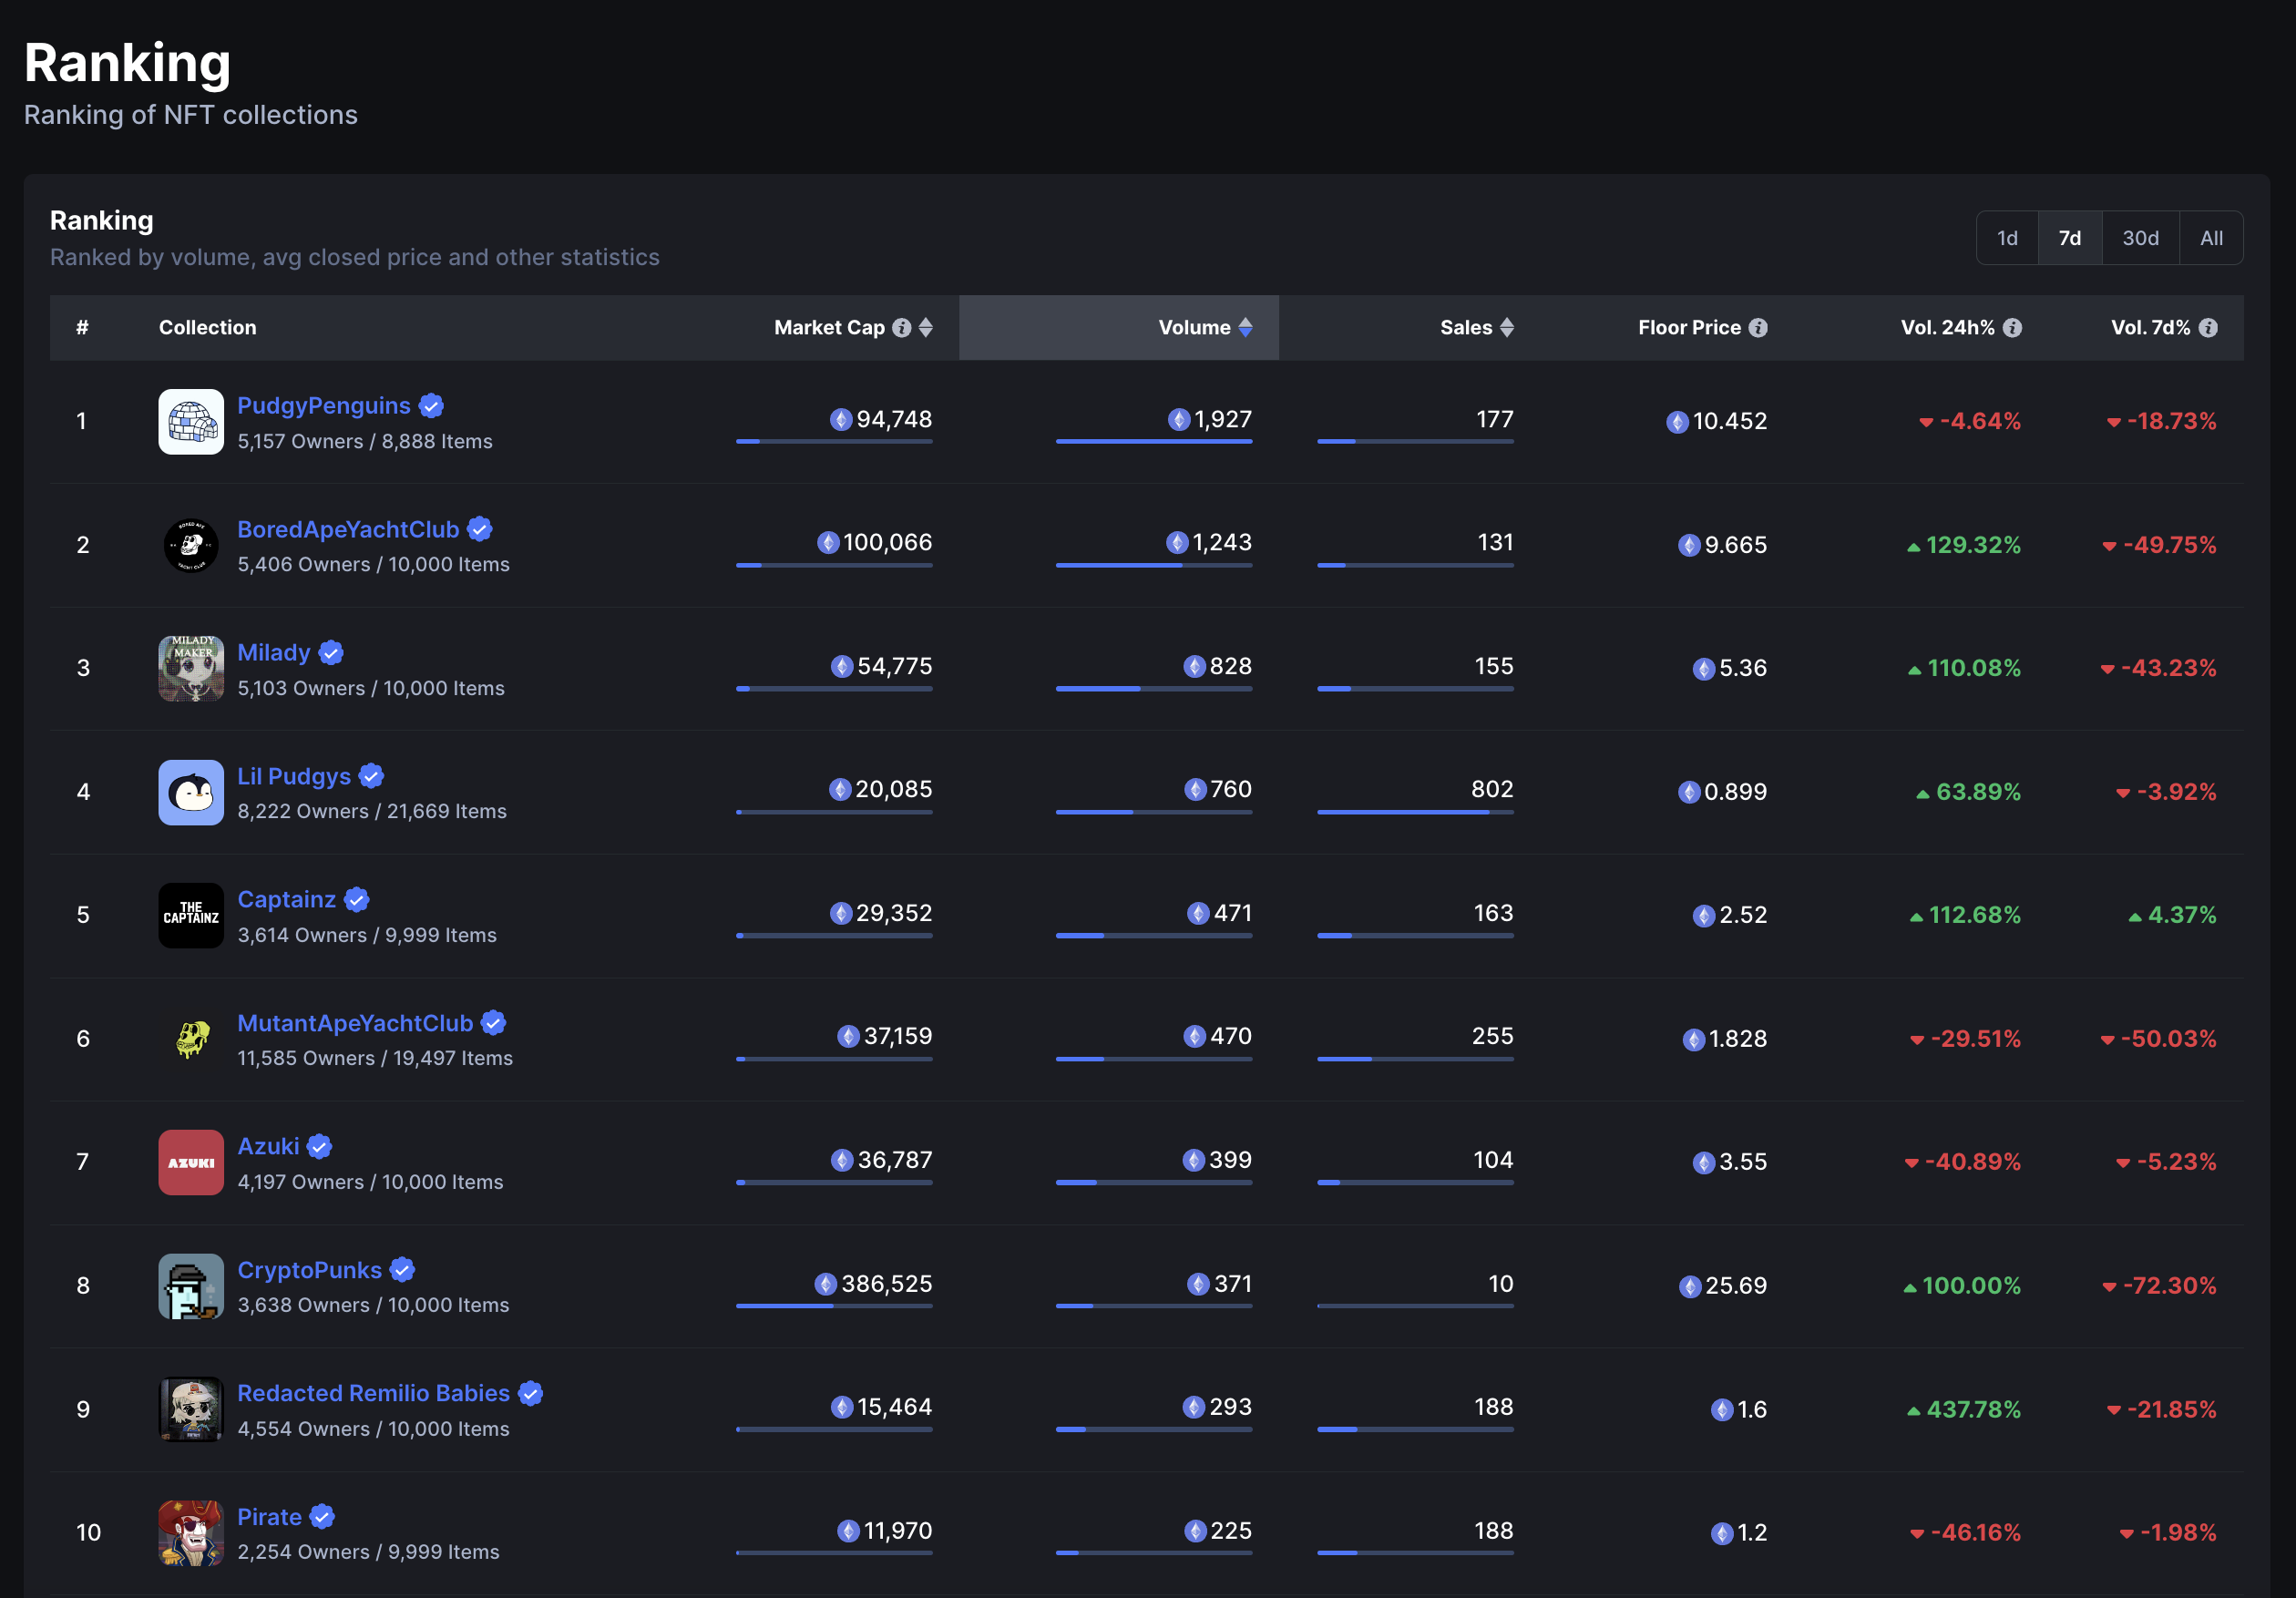2296x1598 pixels.
Task: Click the verified badge beside Captainz
Action: [x=357, y=900]
